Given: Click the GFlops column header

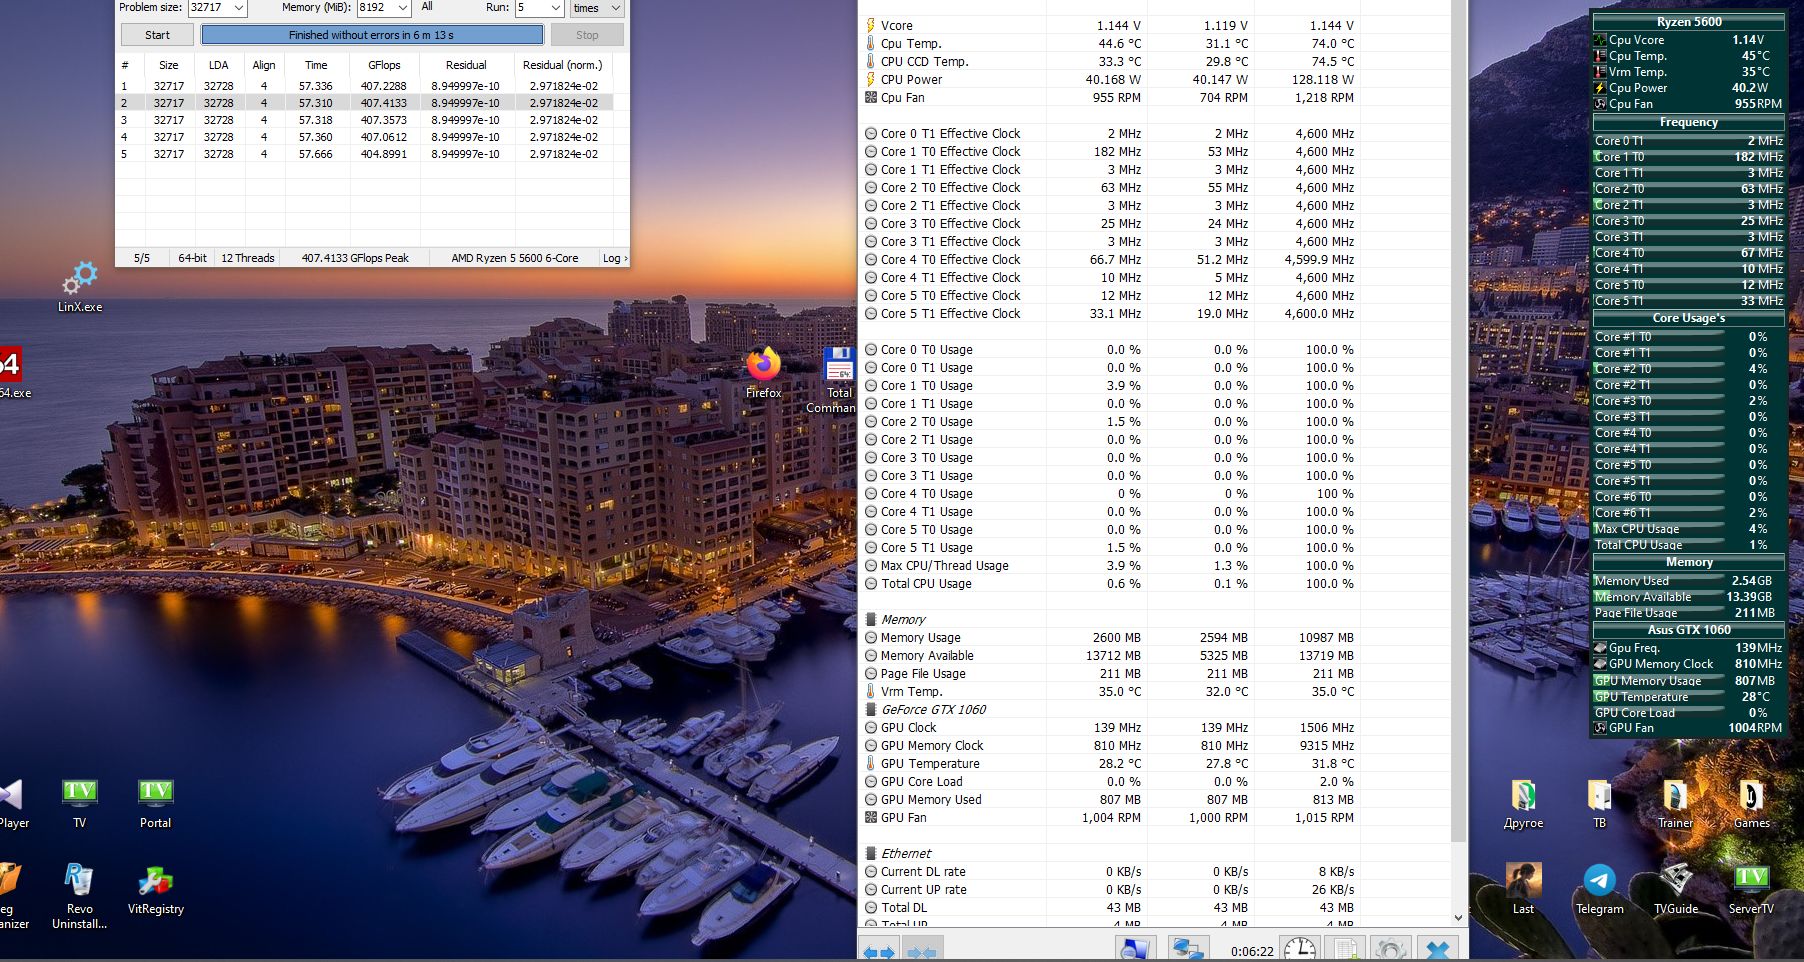Looking at the screenshot, I should [384, 65].
